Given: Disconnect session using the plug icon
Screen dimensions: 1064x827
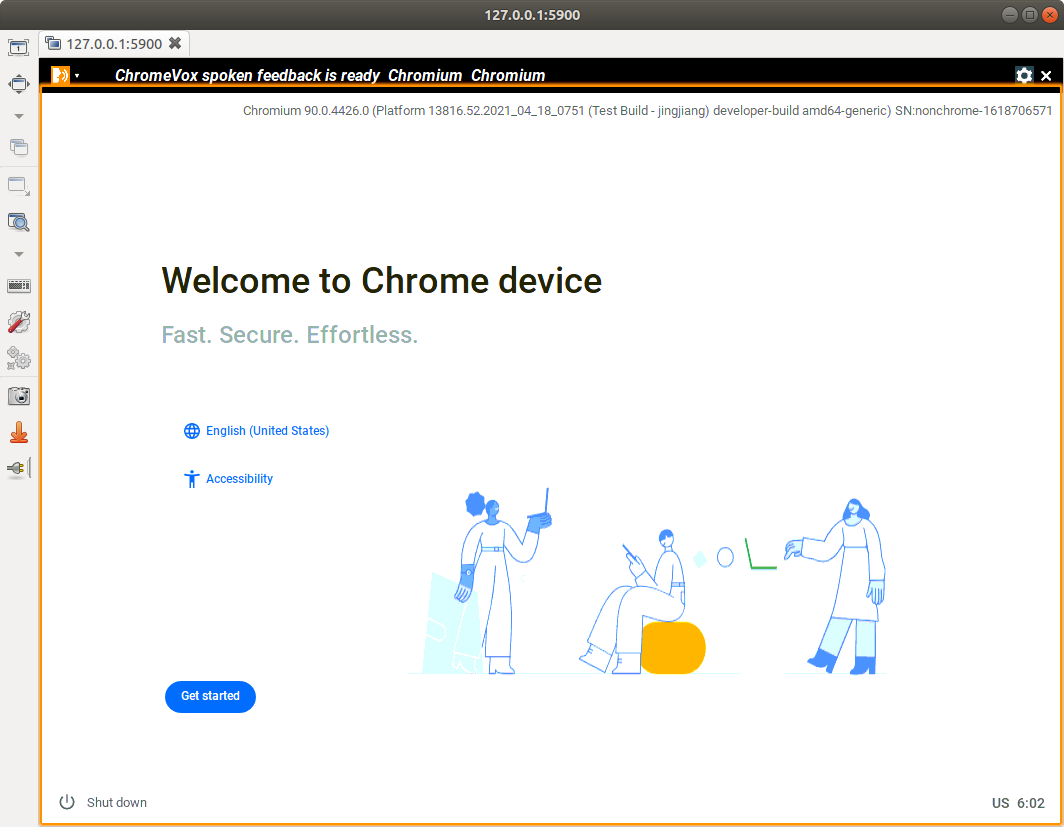Looking at the screenshot, I should tap(18, 468).
